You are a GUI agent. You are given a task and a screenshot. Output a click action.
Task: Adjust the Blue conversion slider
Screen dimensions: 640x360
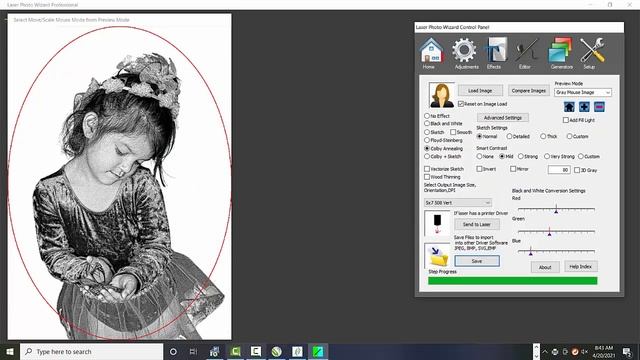click(x=556, y=252)
